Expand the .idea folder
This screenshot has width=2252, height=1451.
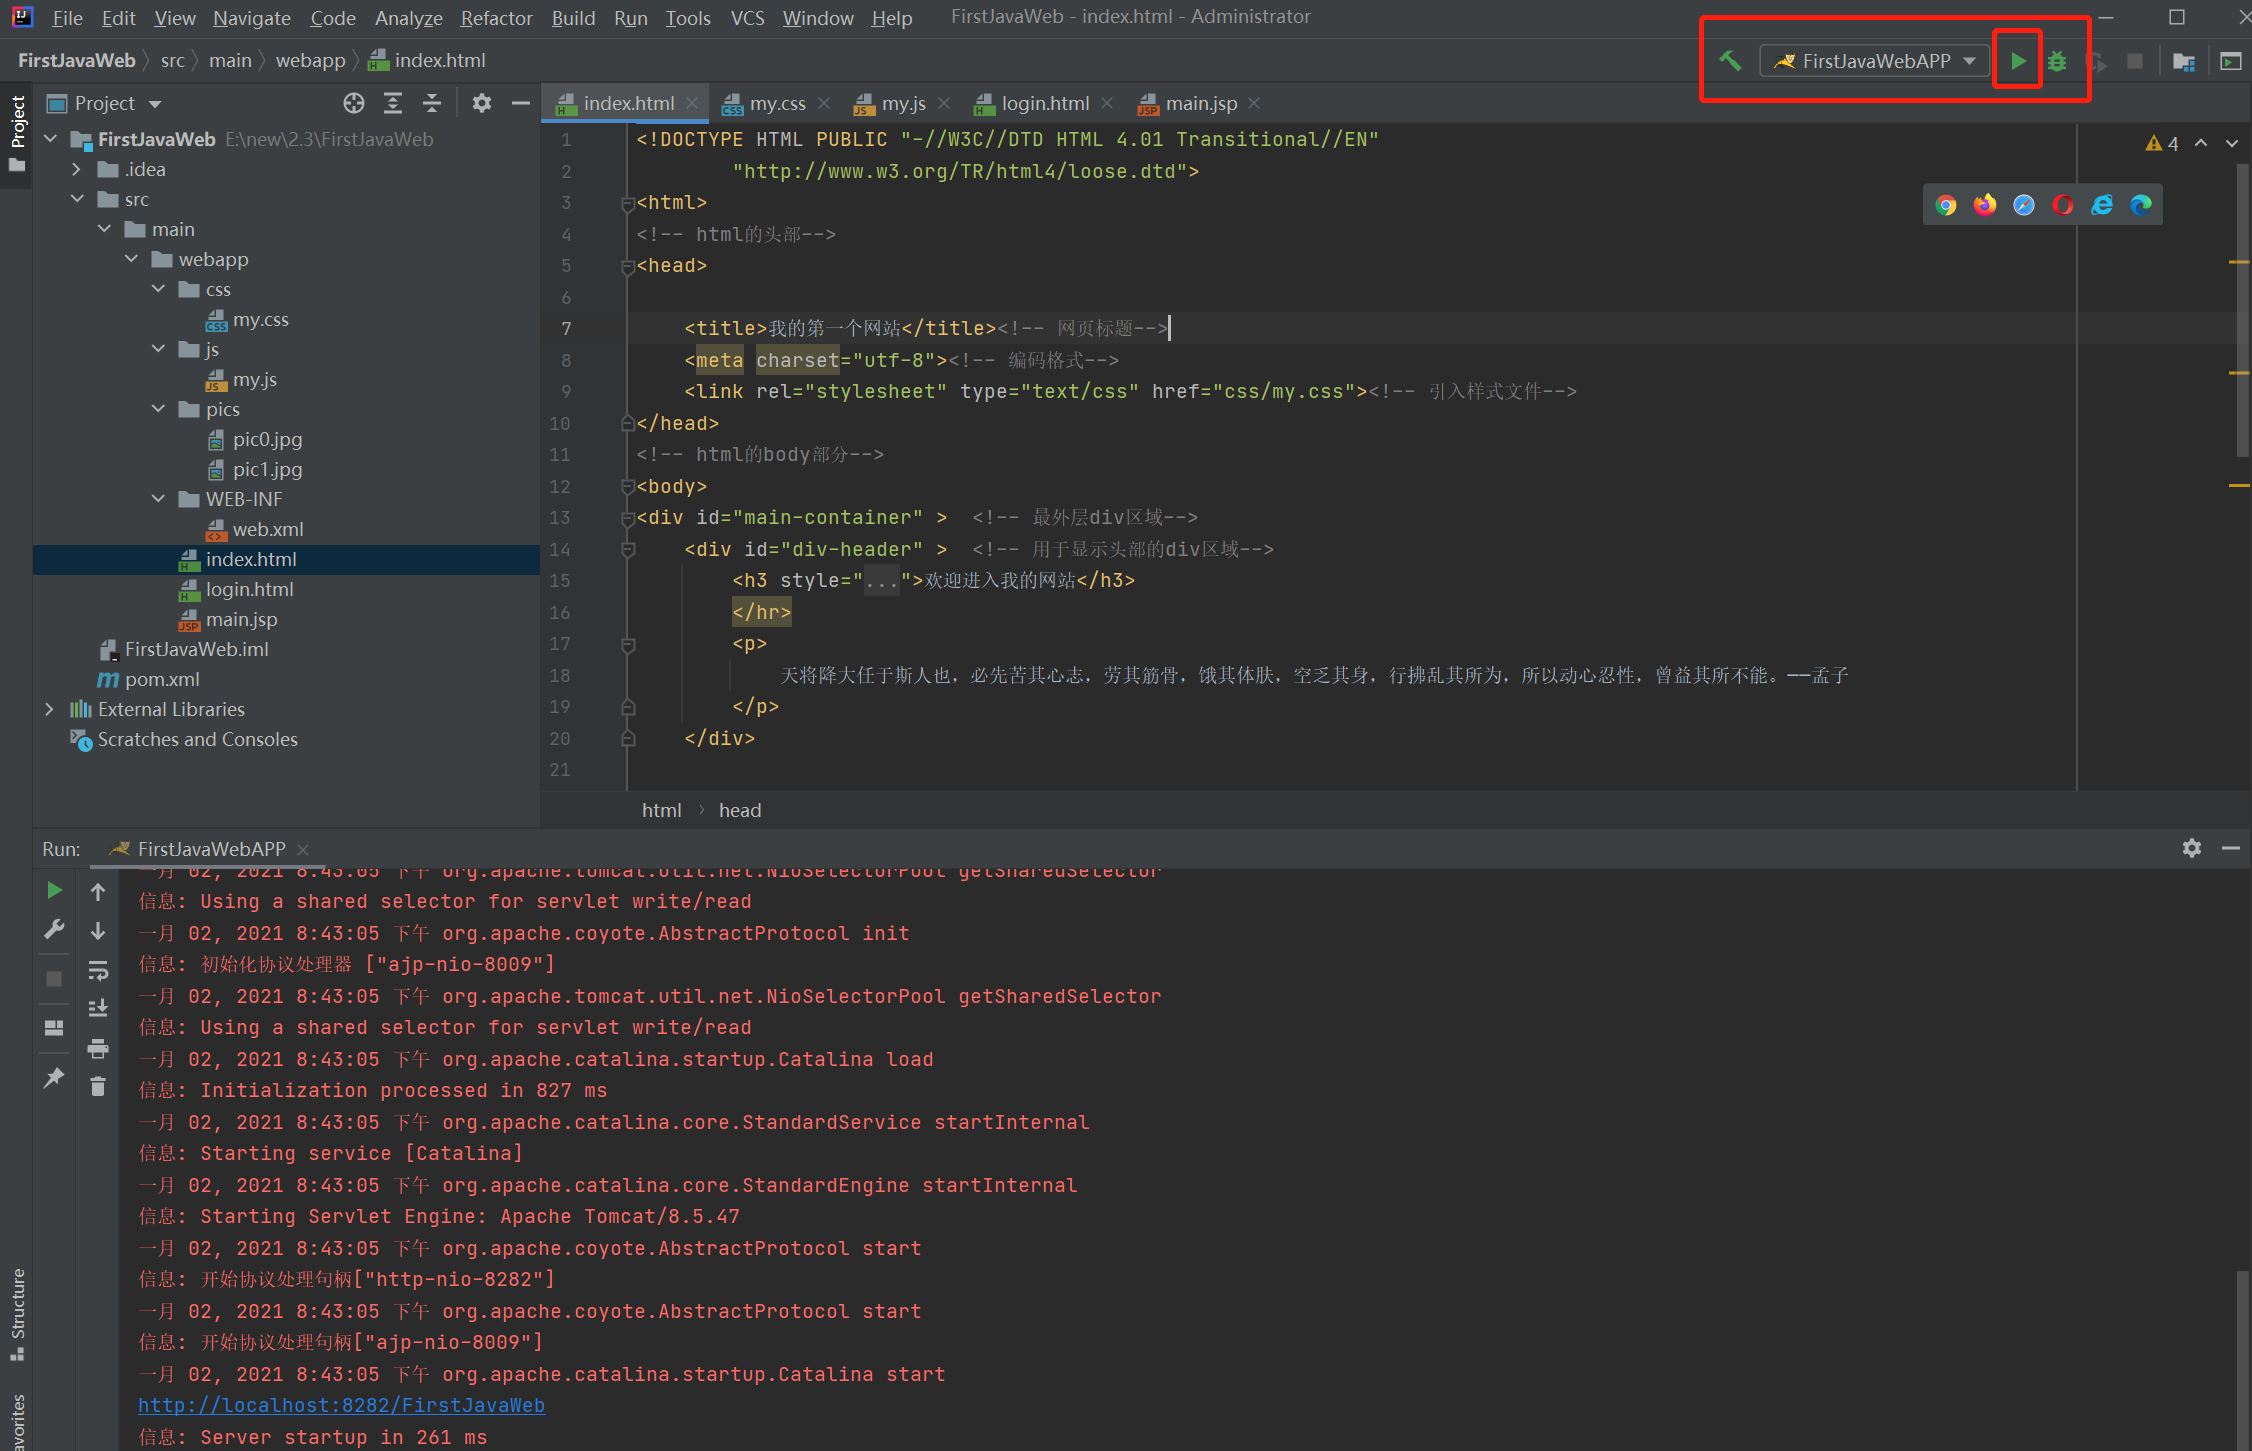click(77, 170)
